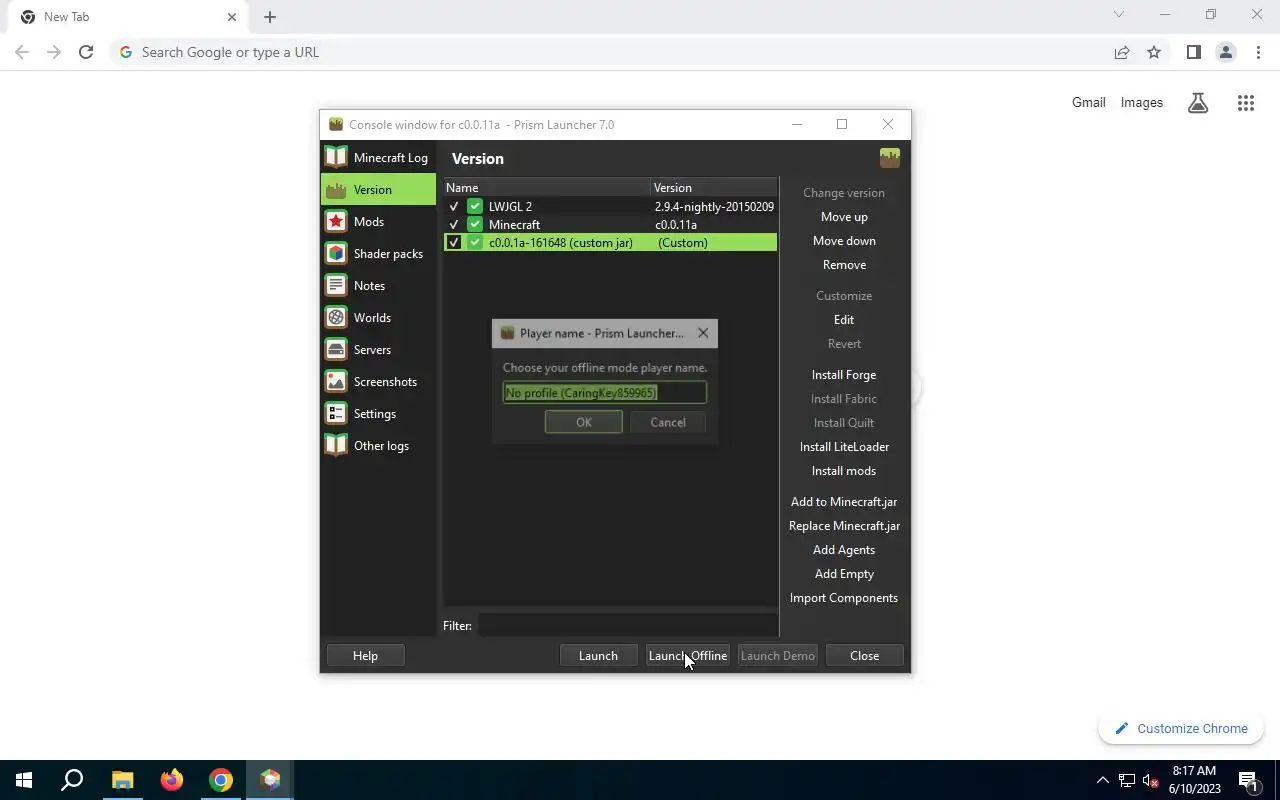Open the Servers page icon

(x=336, y=350)
